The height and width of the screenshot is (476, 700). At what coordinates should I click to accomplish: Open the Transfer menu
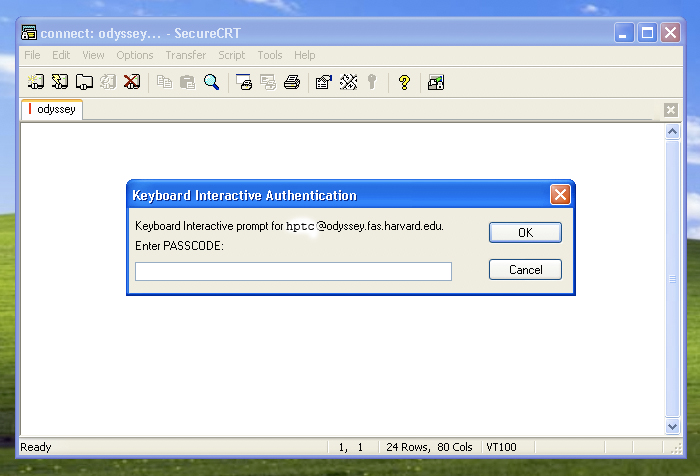(x=186, y=55)
